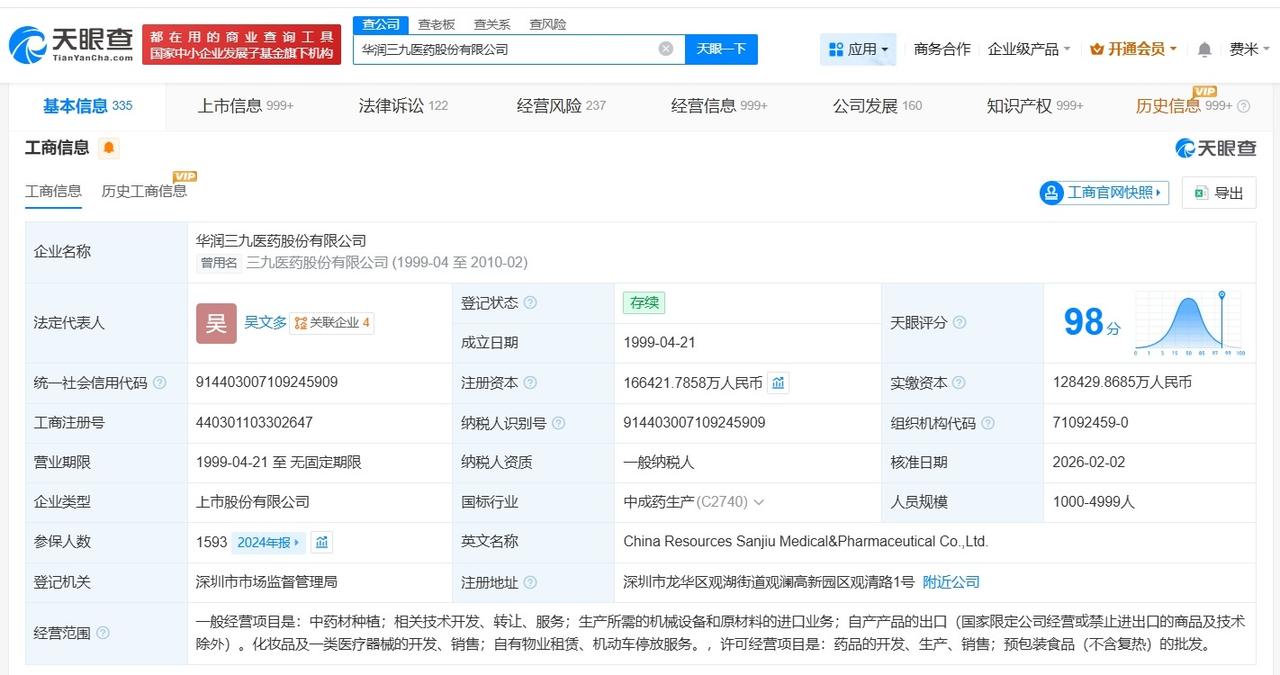1280x675 pixels.
Task: Click the 吴 legal representative avatar
Action: [216, 323]
